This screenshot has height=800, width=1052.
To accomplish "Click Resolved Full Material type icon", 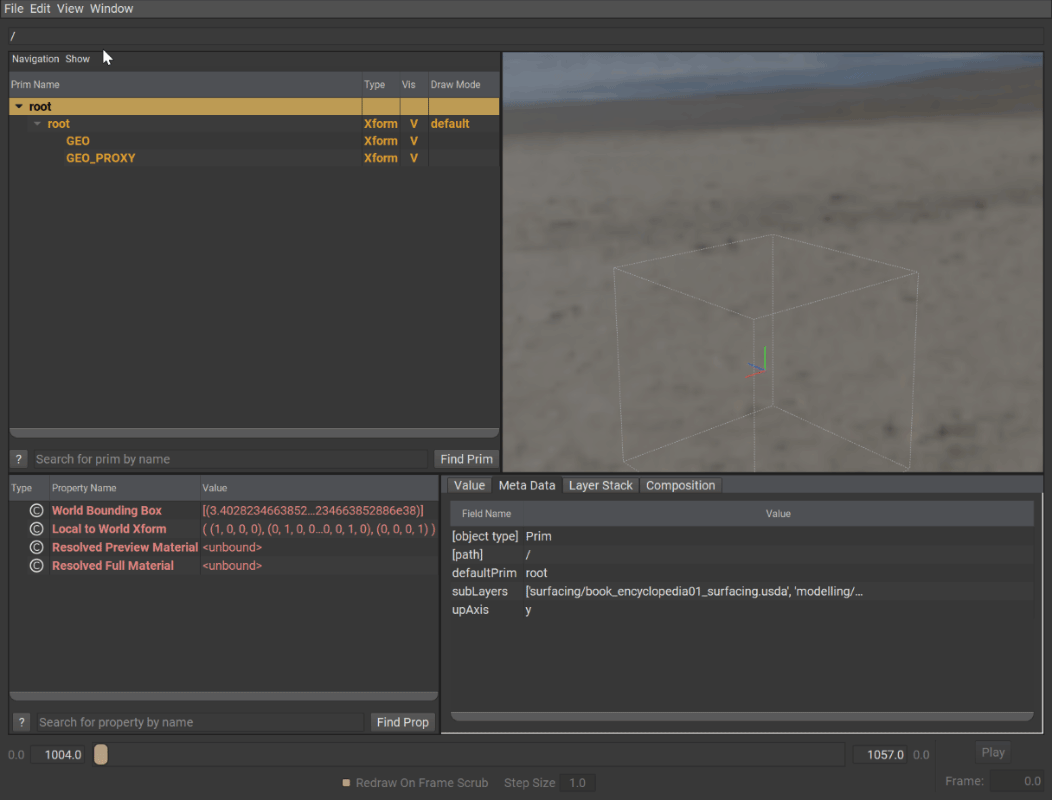I will click(x=37, y=566).
